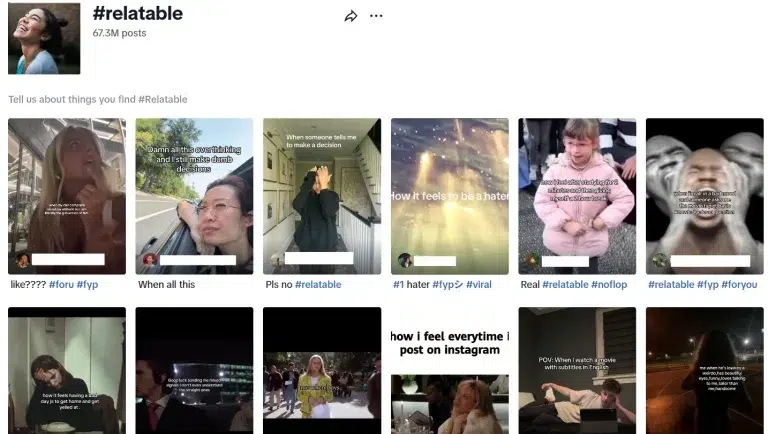Click #relatable link under 'Pls no' caption

point(318,285)
